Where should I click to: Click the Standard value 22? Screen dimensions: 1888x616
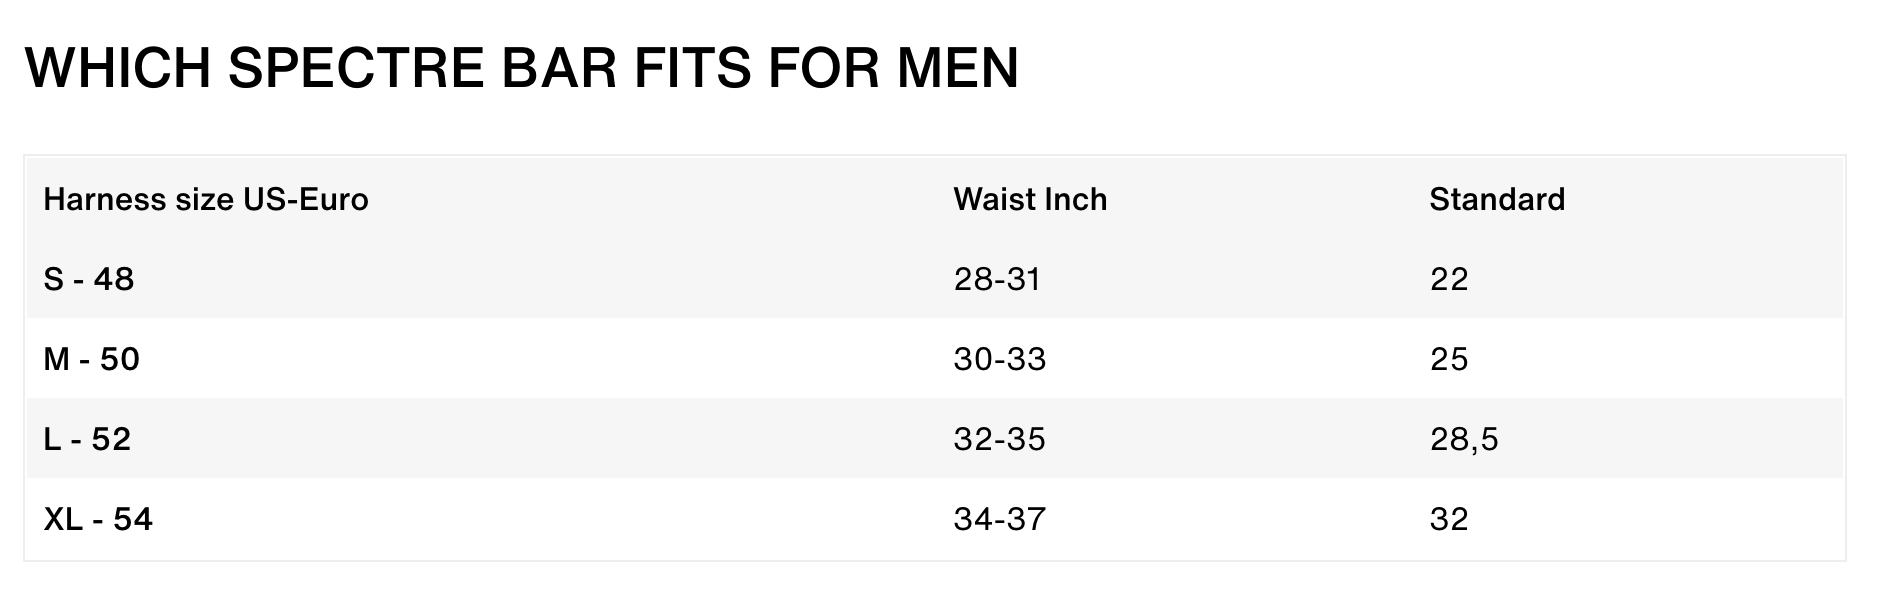tap(1449, 279)
